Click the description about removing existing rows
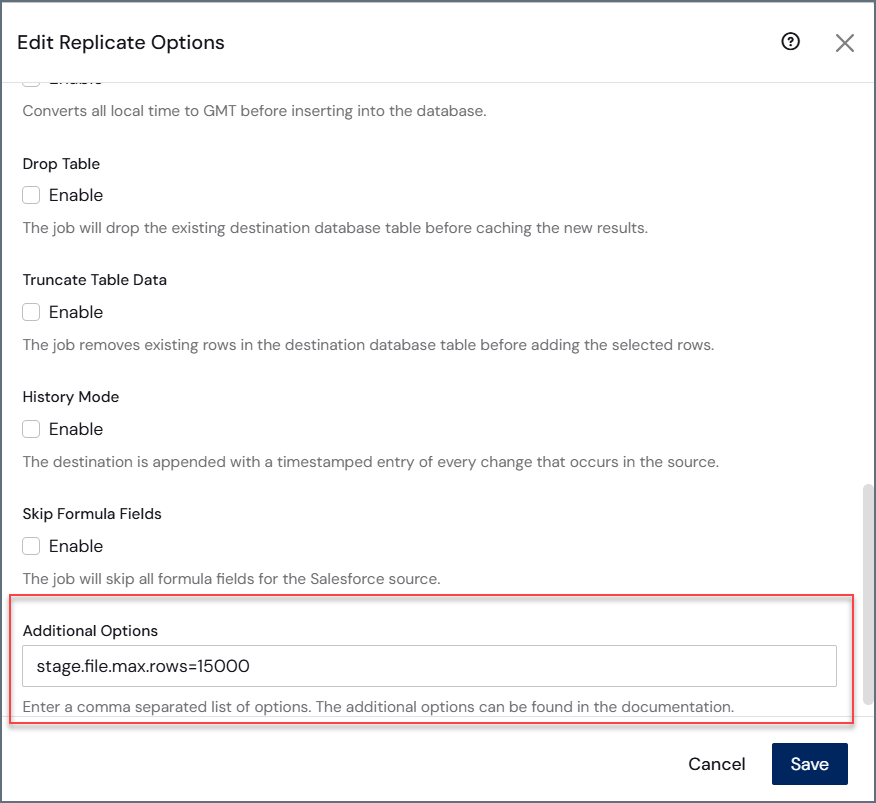 [x=368, y=345]
